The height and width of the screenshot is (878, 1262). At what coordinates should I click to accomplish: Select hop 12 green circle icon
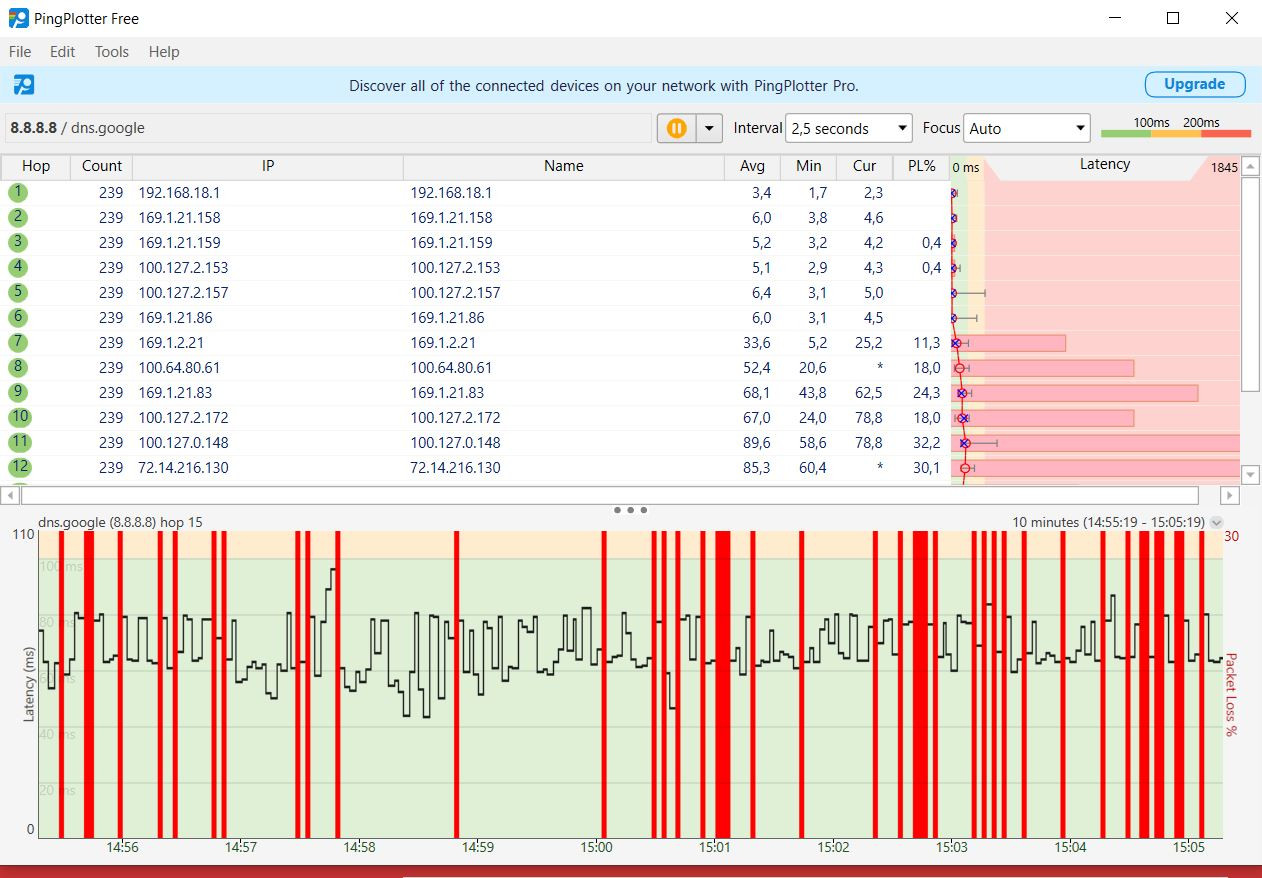pos(19,467)
